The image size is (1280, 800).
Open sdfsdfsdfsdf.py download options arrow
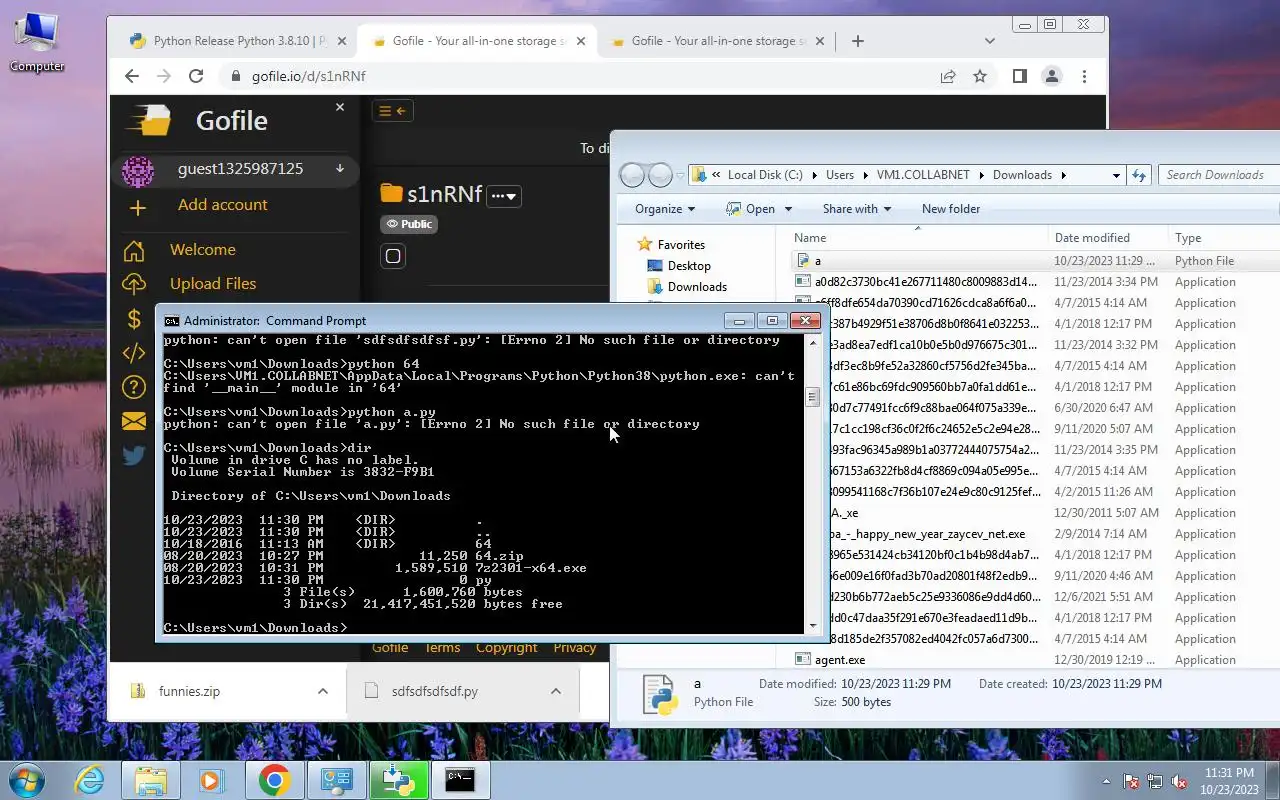coord(556,691)
